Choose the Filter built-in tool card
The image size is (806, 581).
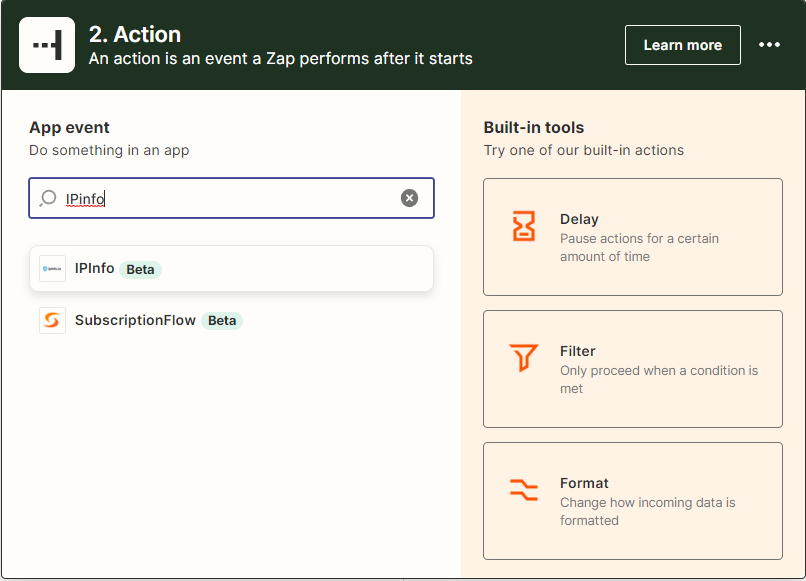[x=632, y=369]
